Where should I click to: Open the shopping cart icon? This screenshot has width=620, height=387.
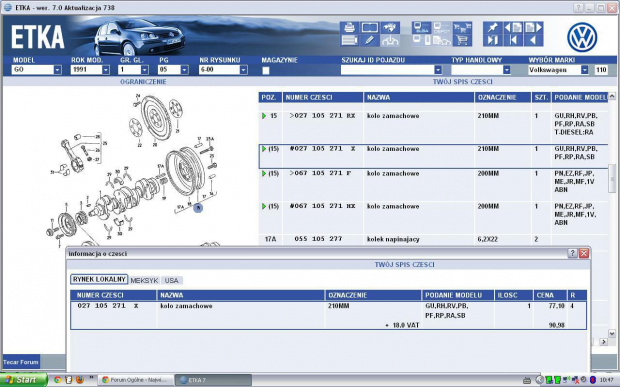coord(462,40)
